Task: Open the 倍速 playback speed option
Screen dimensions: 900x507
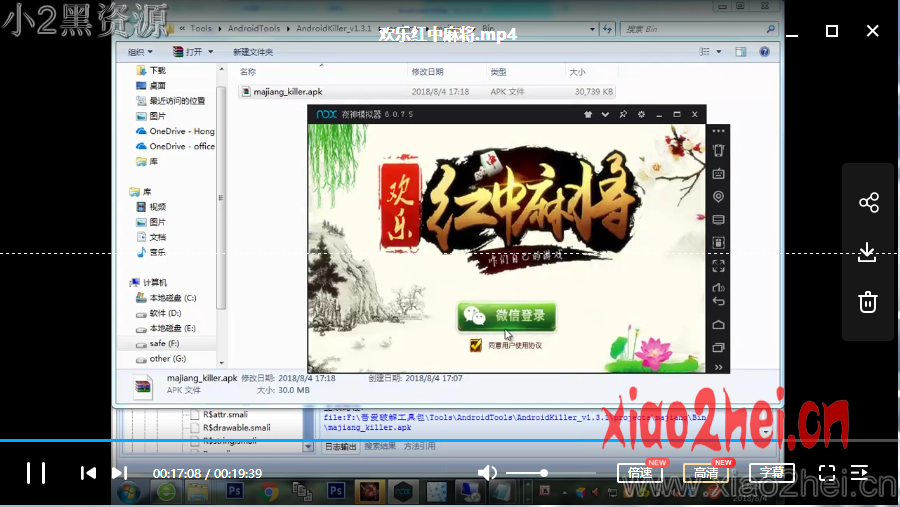Action: tap(640, 473)
